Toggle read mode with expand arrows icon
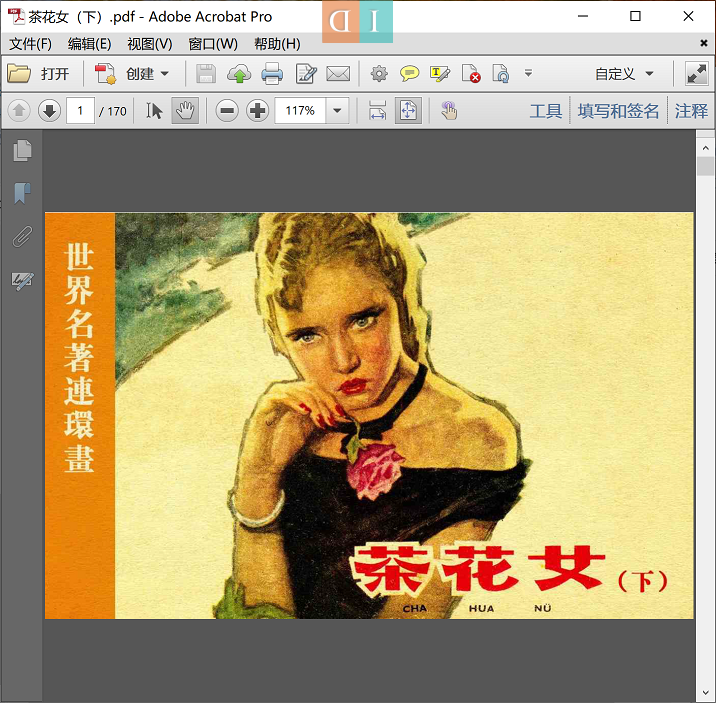 coord(696,73)
